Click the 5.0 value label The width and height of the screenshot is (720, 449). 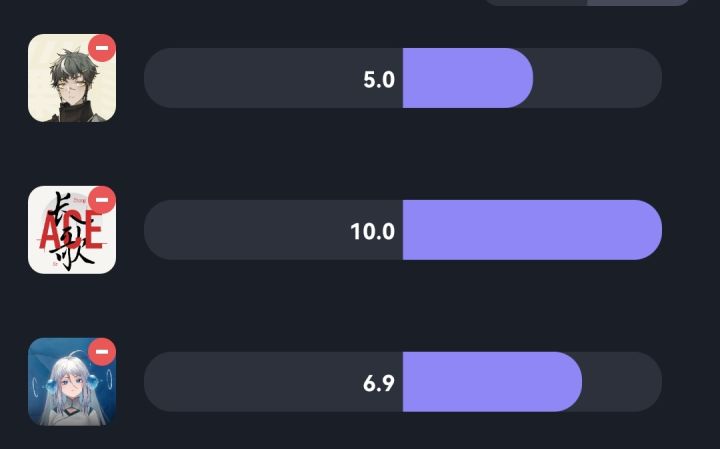(379, 79)
